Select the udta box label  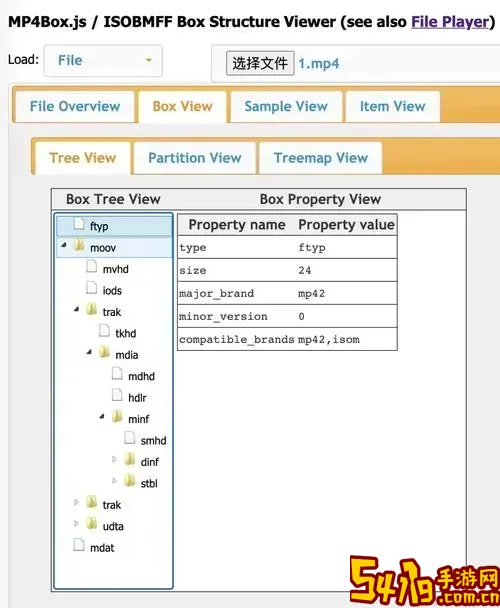[113, 527]
